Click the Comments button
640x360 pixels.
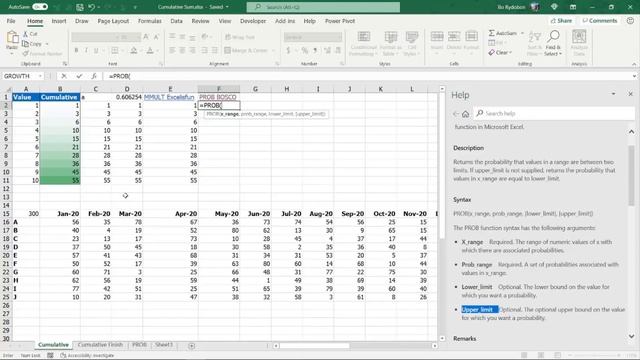pos(600,20)
